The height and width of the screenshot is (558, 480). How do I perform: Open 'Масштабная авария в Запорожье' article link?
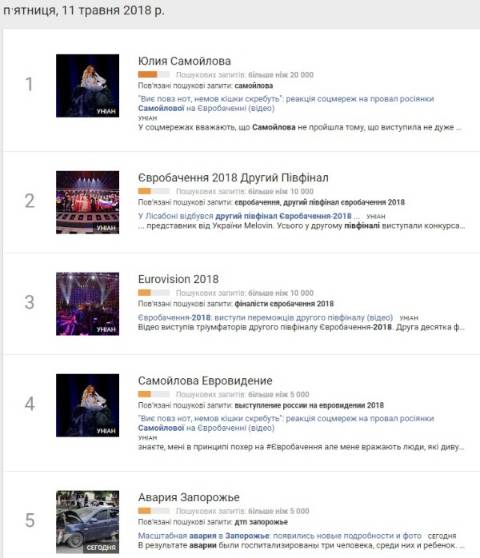pos(280,536)
